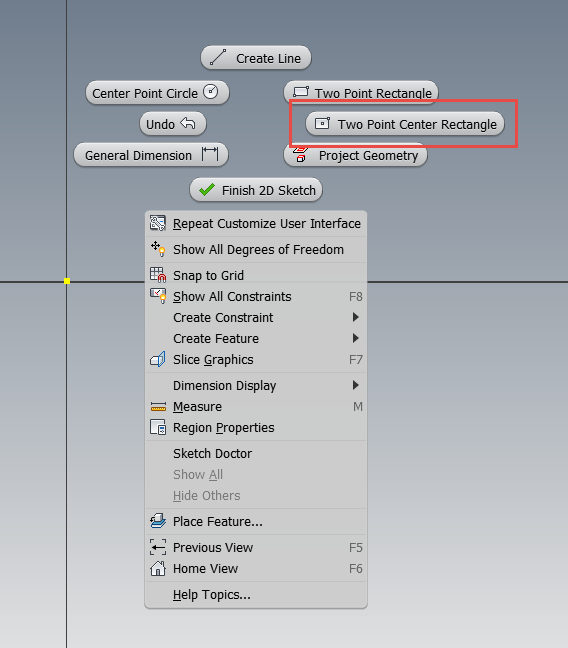Click the Two Point Center Rectangle icon
This screenshot has width=568, height=648.
(x=322, y=123)
